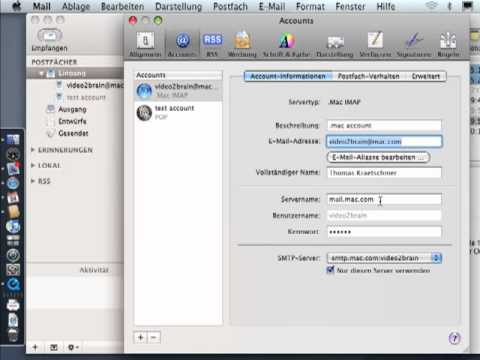This screenshot has width=480, height=360.
Task: Click the Mail stamp icon in dock
Action: [x=13, y=169]
